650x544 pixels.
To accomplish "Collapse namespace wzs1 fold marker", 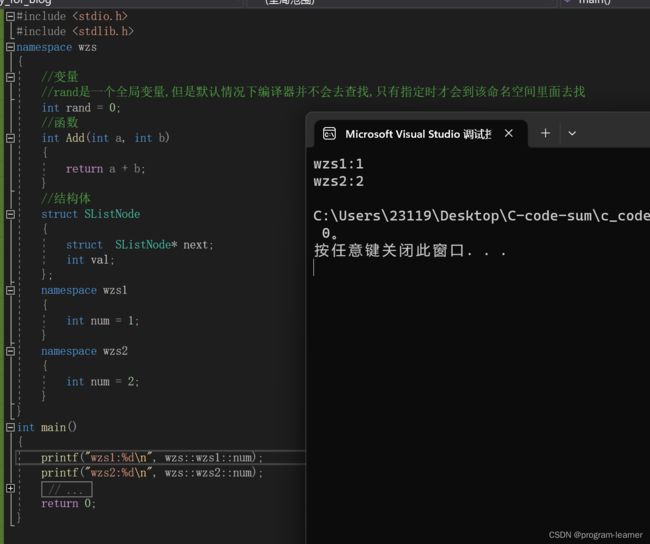I will (10, 290).
